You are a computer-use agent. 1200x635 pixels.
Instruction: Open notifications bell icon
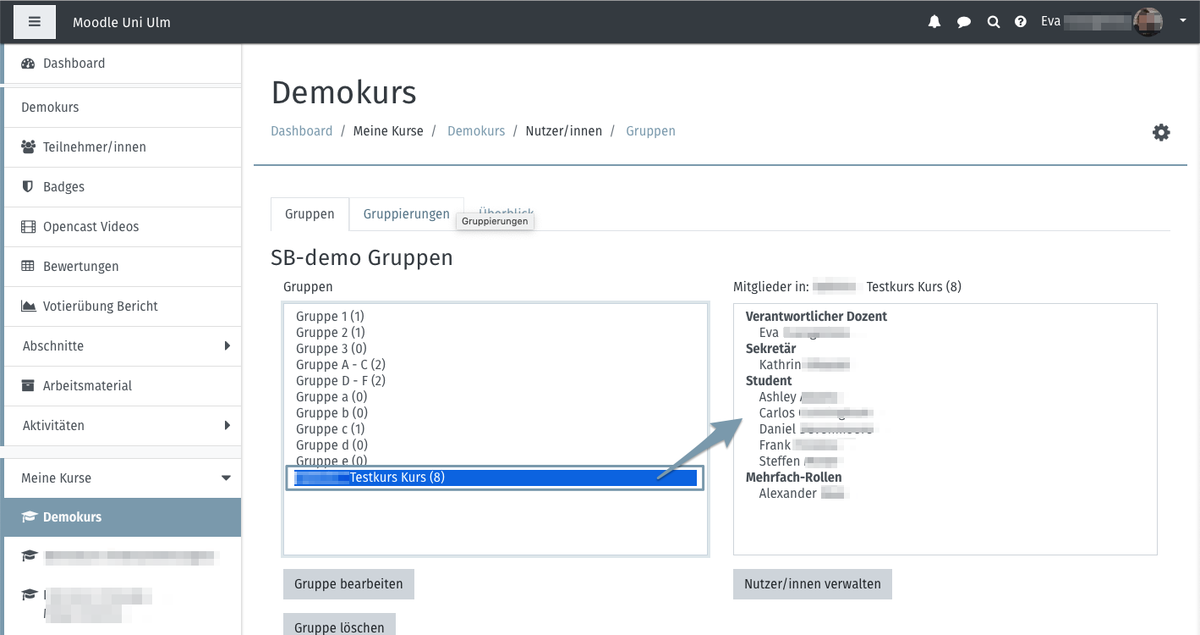934,22
